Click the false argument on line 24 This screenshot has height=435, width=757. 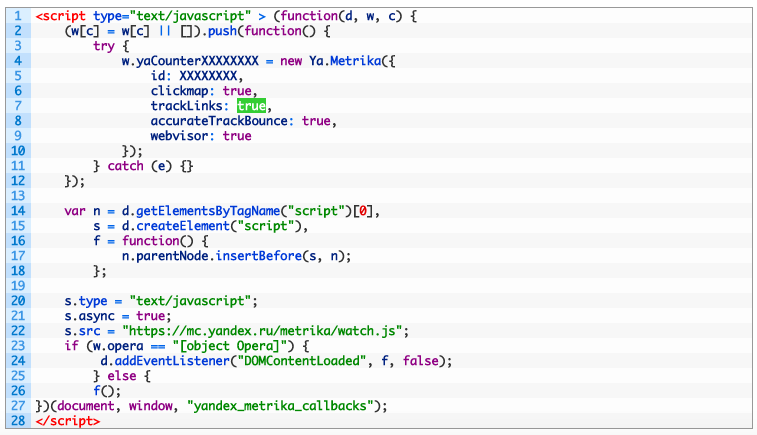click(x=421, y=361)
